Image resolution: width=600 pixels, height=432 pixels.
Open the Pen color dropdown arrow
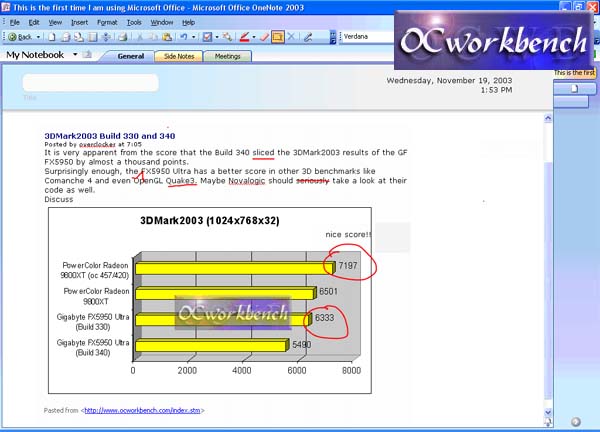[x=254, y=37]
